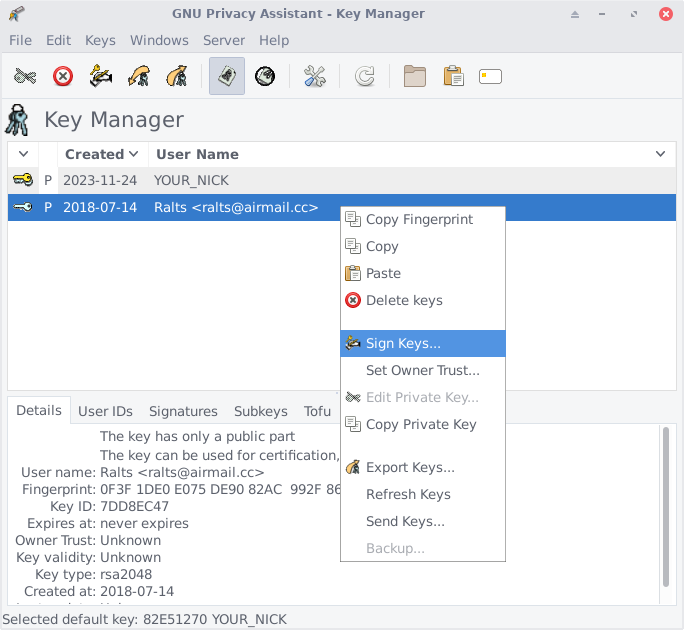Choose Sign Keys... from the context menu
Screen dimensions: 684x630
click(x=403, y=343)
